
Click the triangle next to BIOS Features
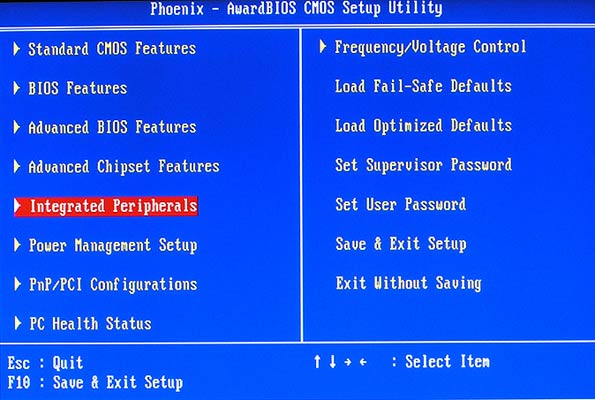click(17, 88)
